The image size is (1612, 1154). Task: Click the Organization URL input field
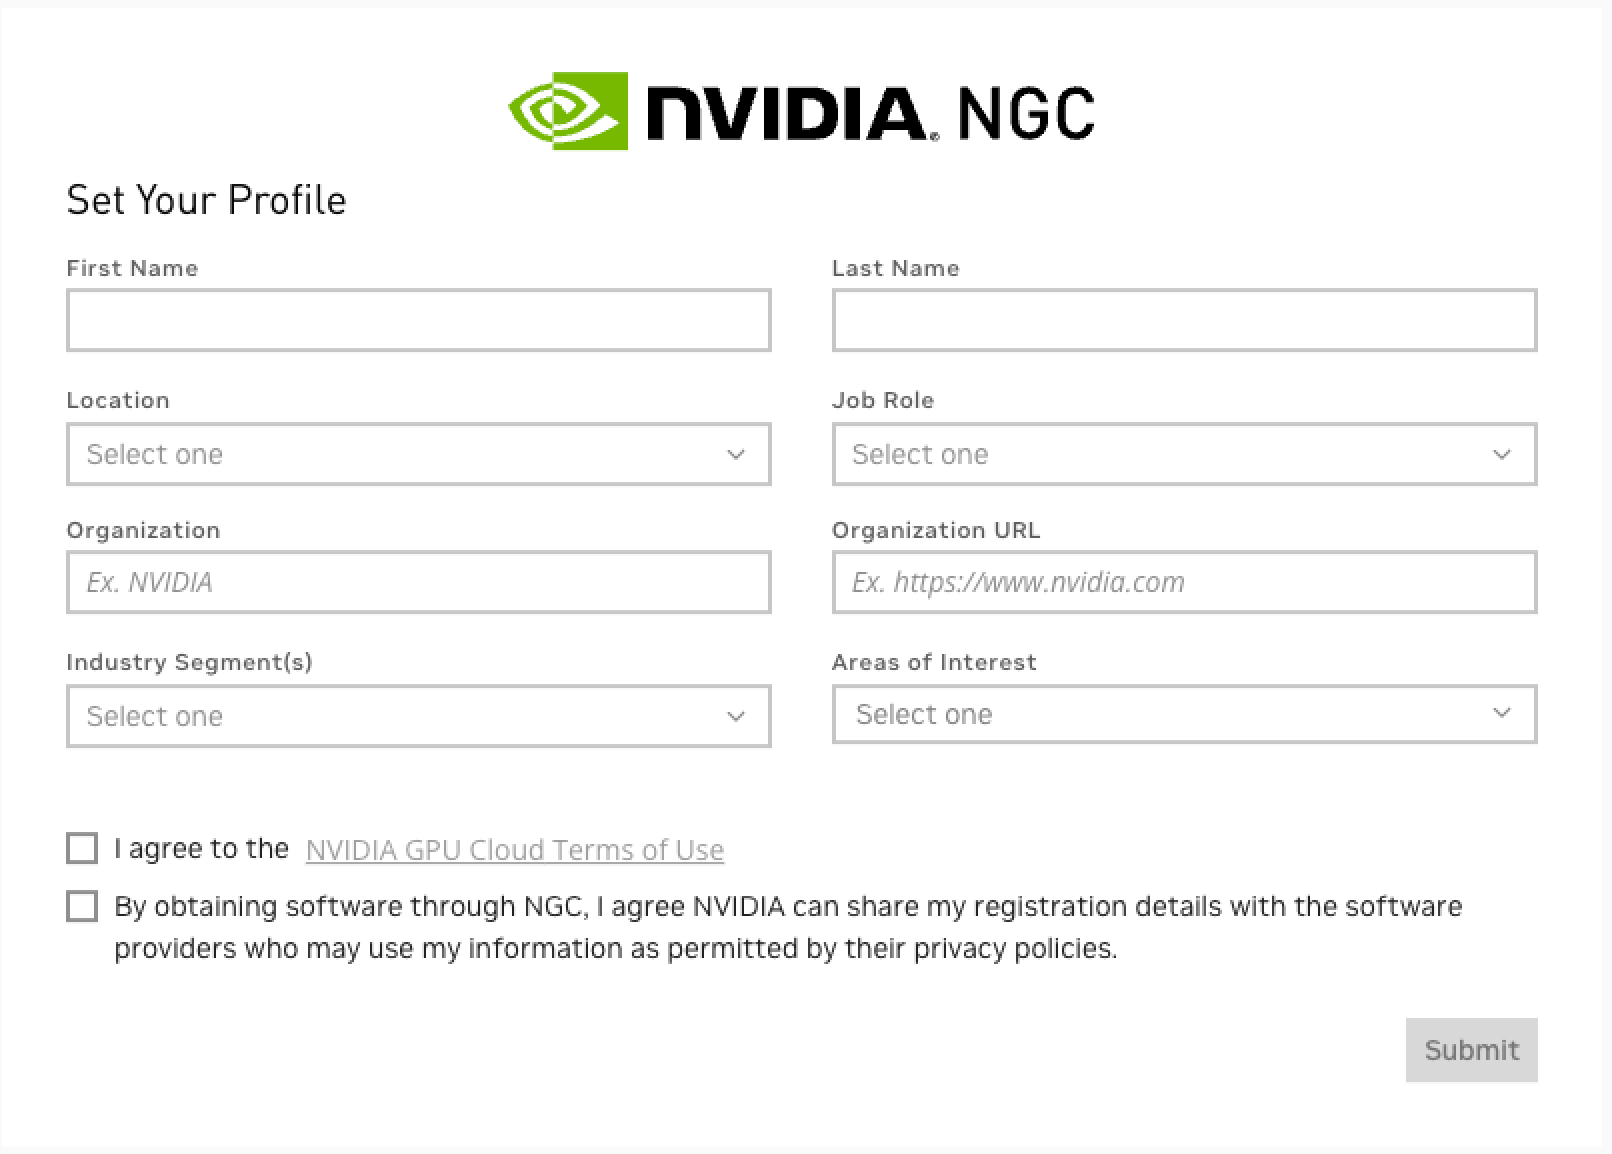point(1184,582)
